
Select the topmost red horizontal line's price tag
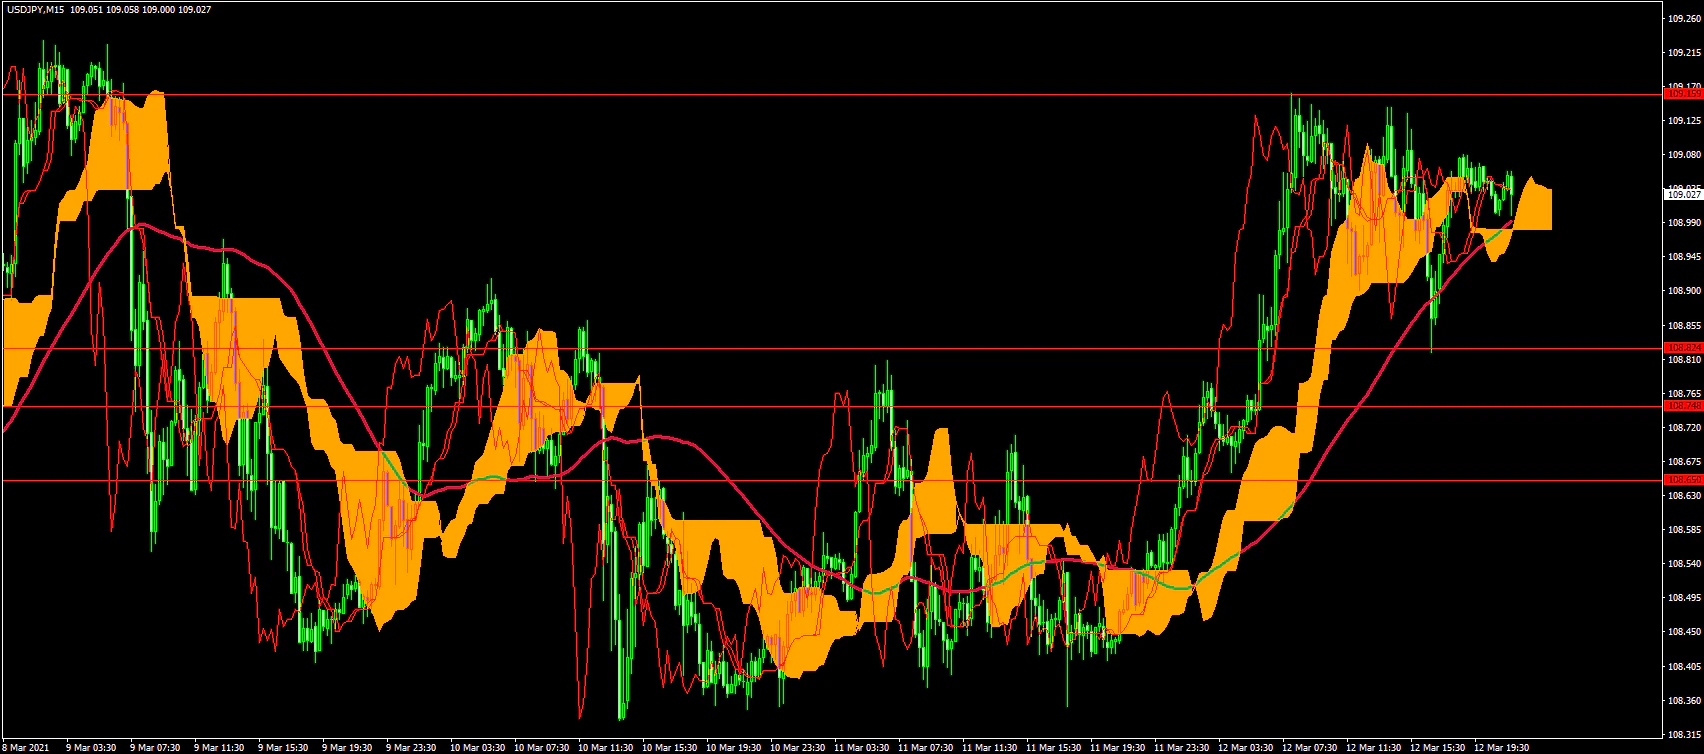tap(1682, 94)
